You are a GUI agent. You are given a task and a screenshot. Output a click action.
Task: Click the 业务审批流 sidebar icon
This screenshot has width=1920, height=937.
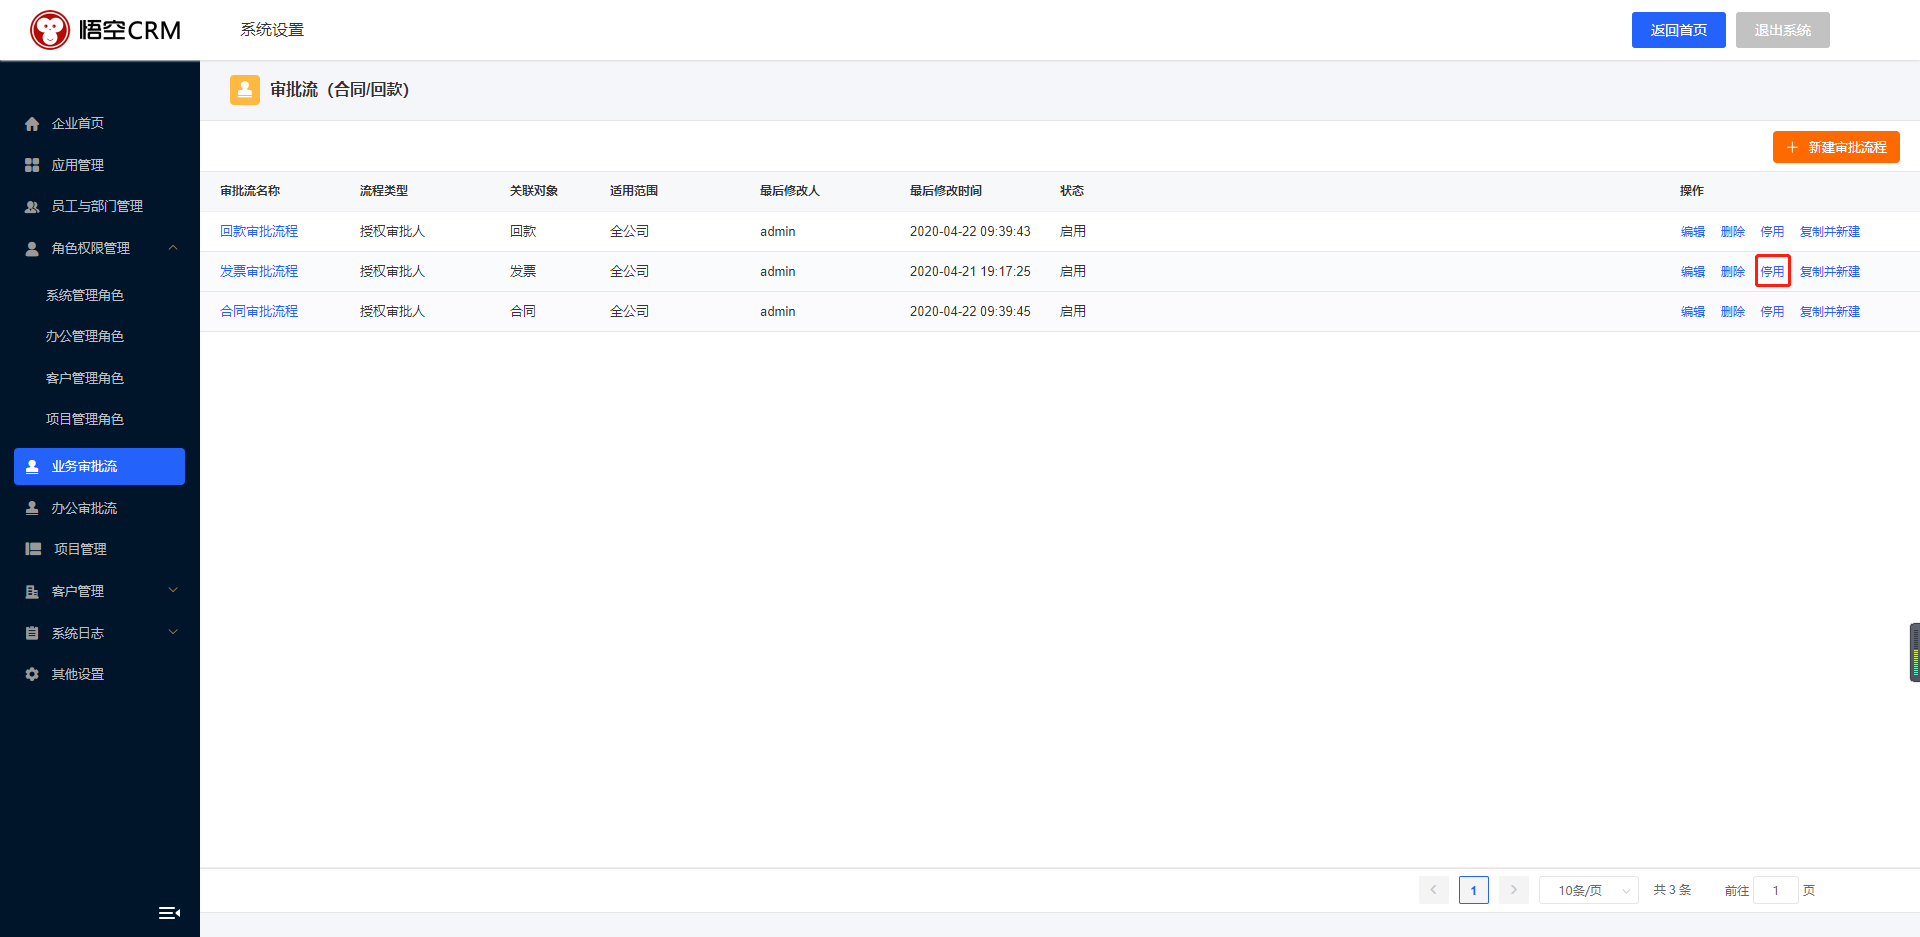pyautogui.click(x=32, y=467)
